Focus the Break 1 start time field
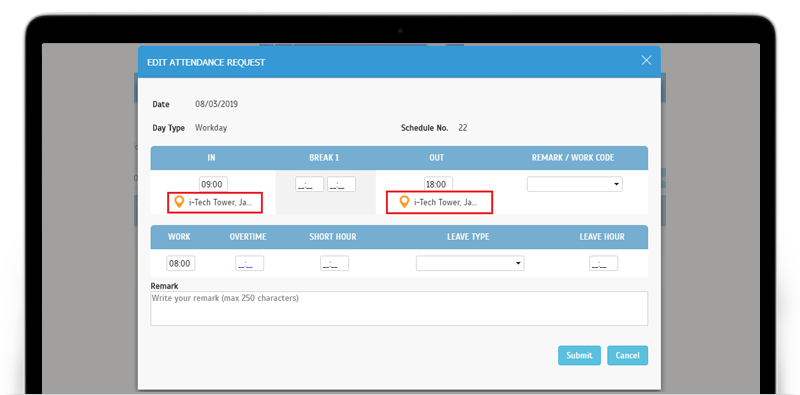Viewport: 800px width, 395px height. pyautogui.click(x=309, y=184)
